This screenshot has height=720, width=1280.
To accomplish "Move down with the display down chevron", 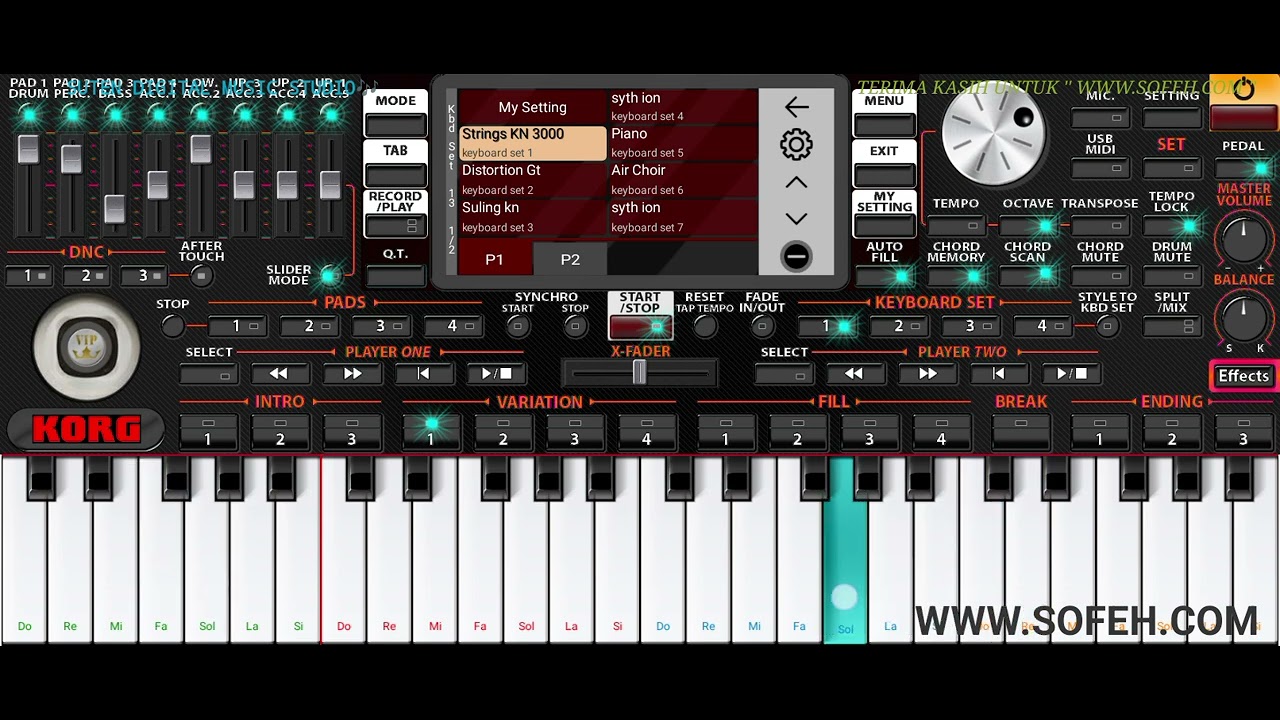I will point(796,219).
